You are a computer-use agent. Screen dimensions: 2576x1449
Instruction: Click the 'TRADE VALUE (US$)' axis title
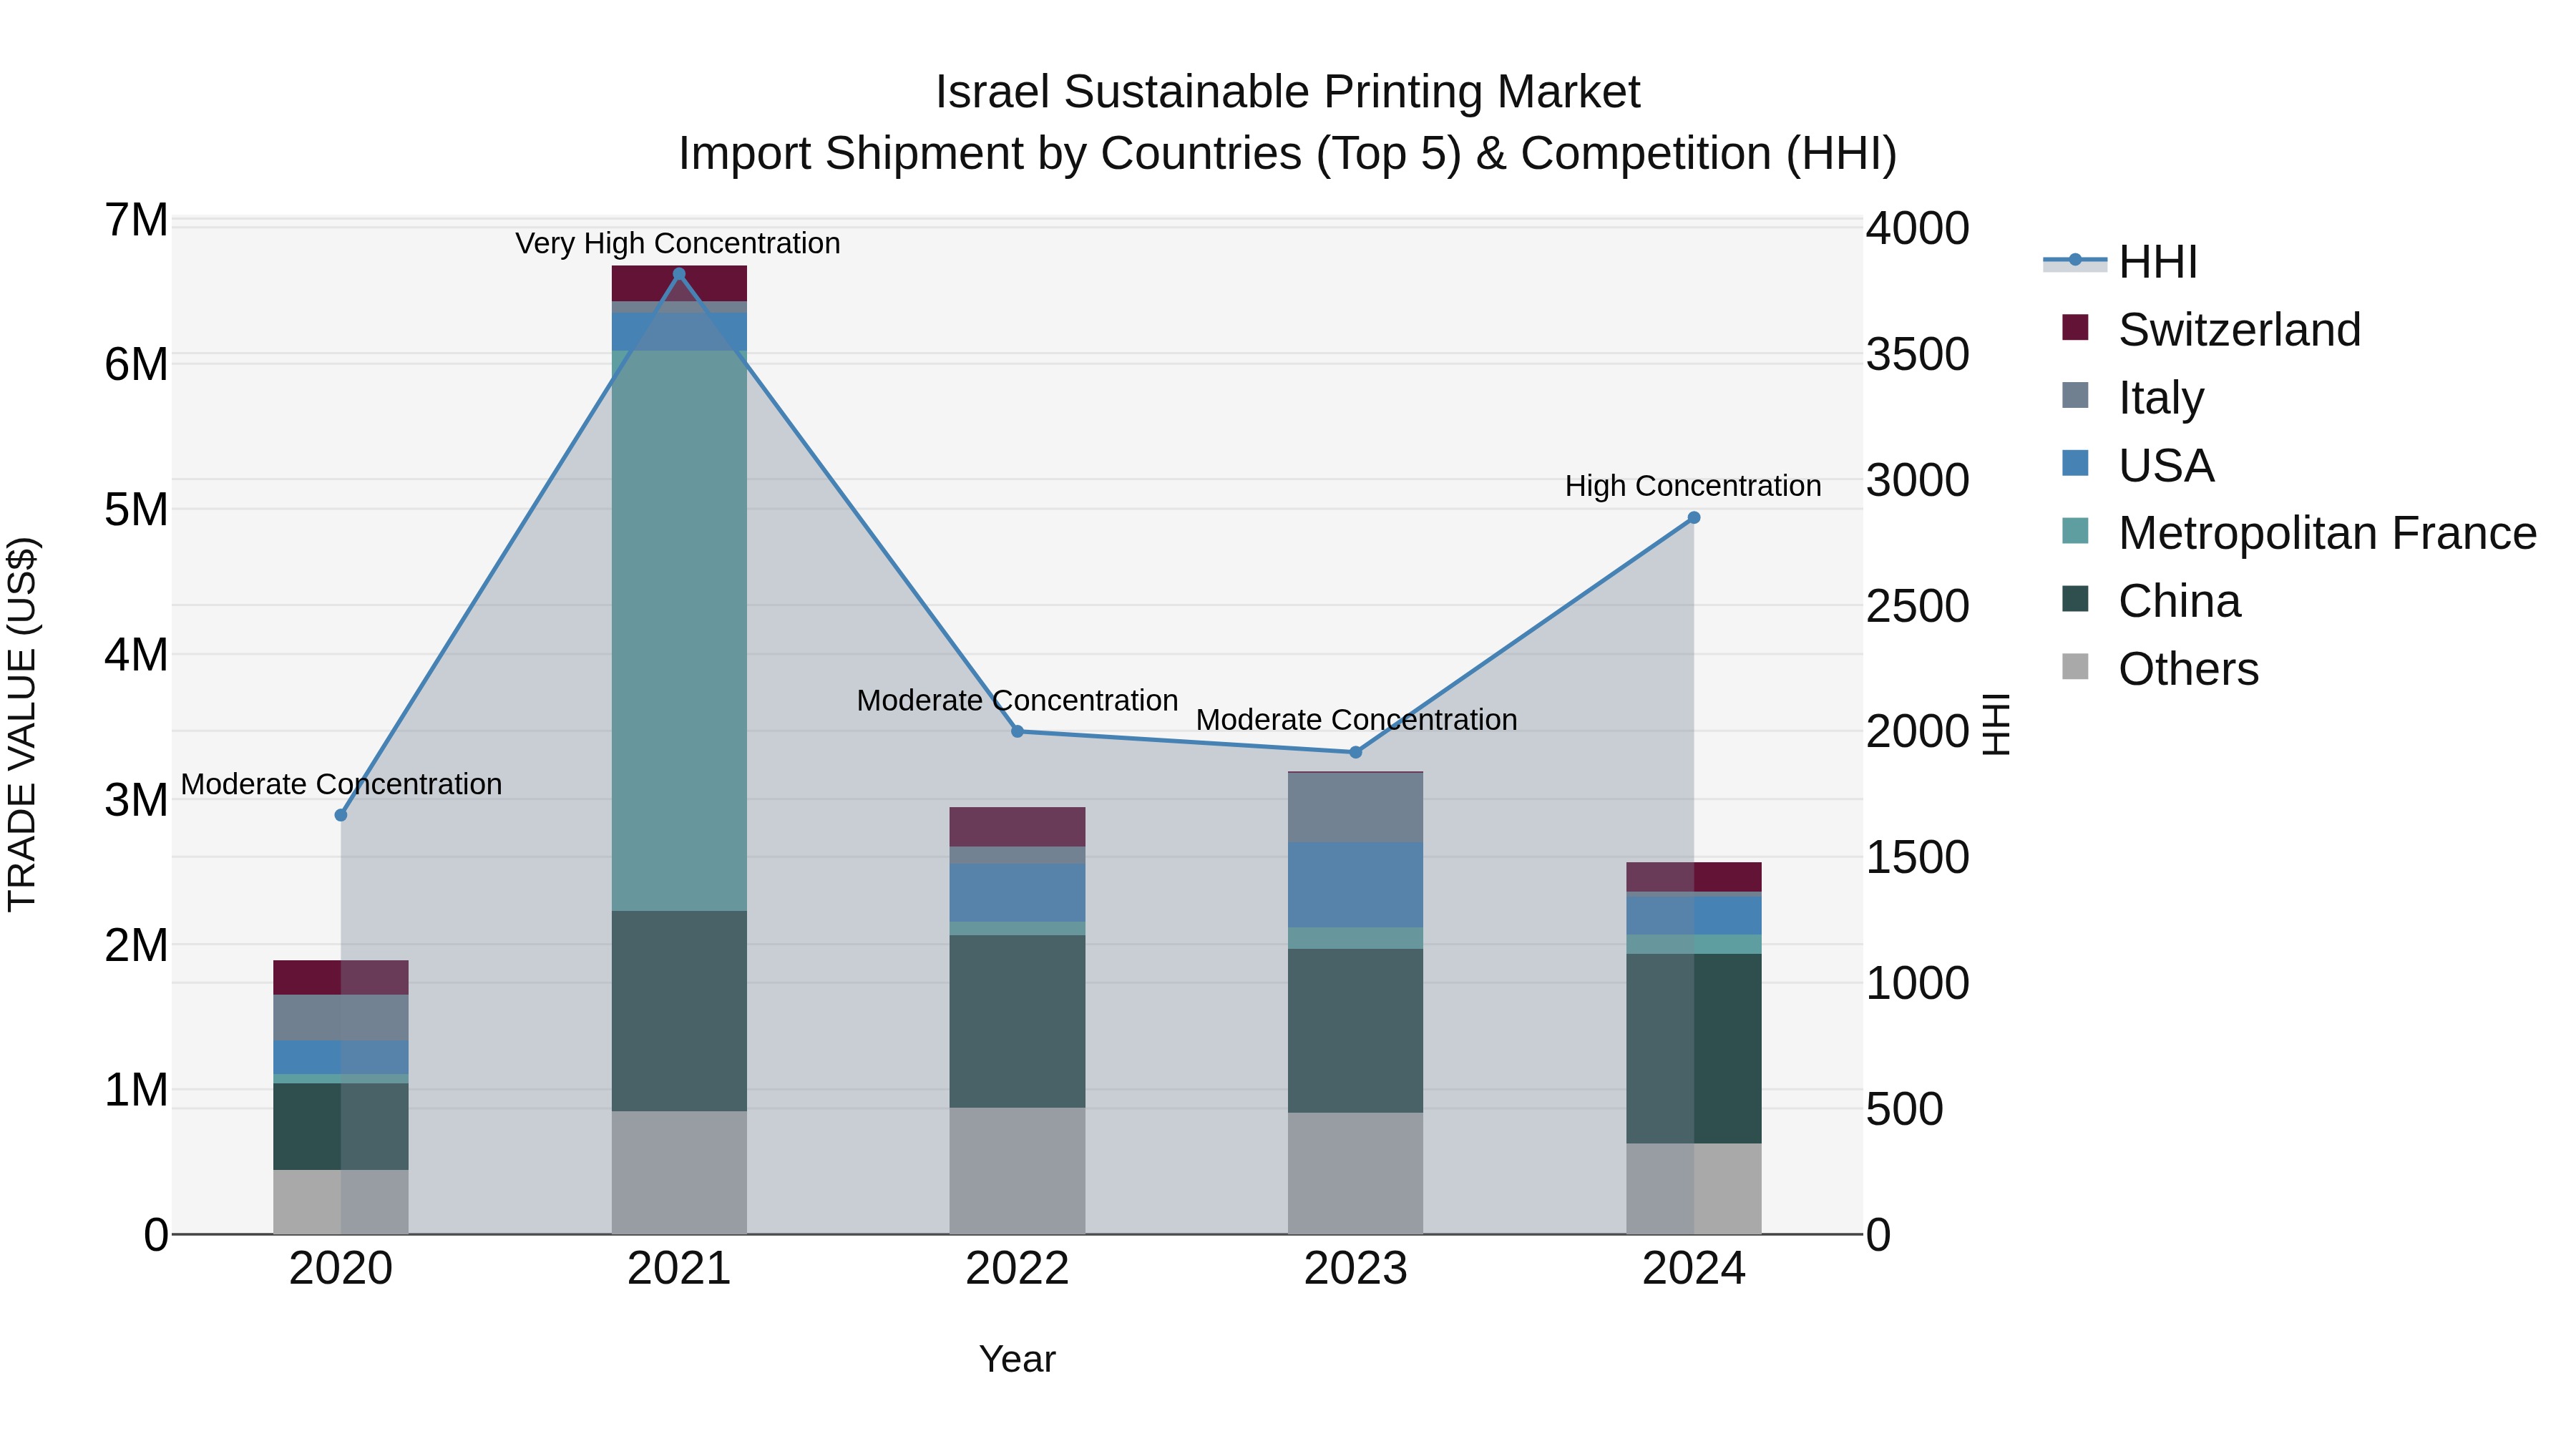tap(22, 725)
